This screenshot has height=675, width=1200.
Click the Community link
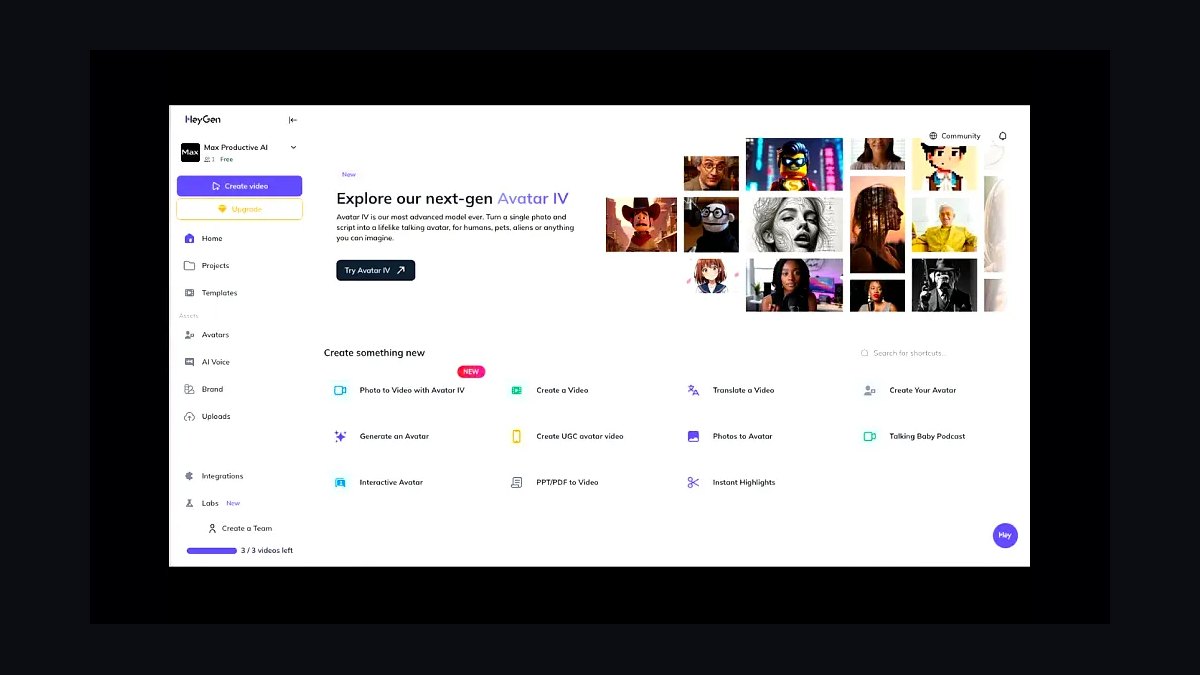coord(960,136)
